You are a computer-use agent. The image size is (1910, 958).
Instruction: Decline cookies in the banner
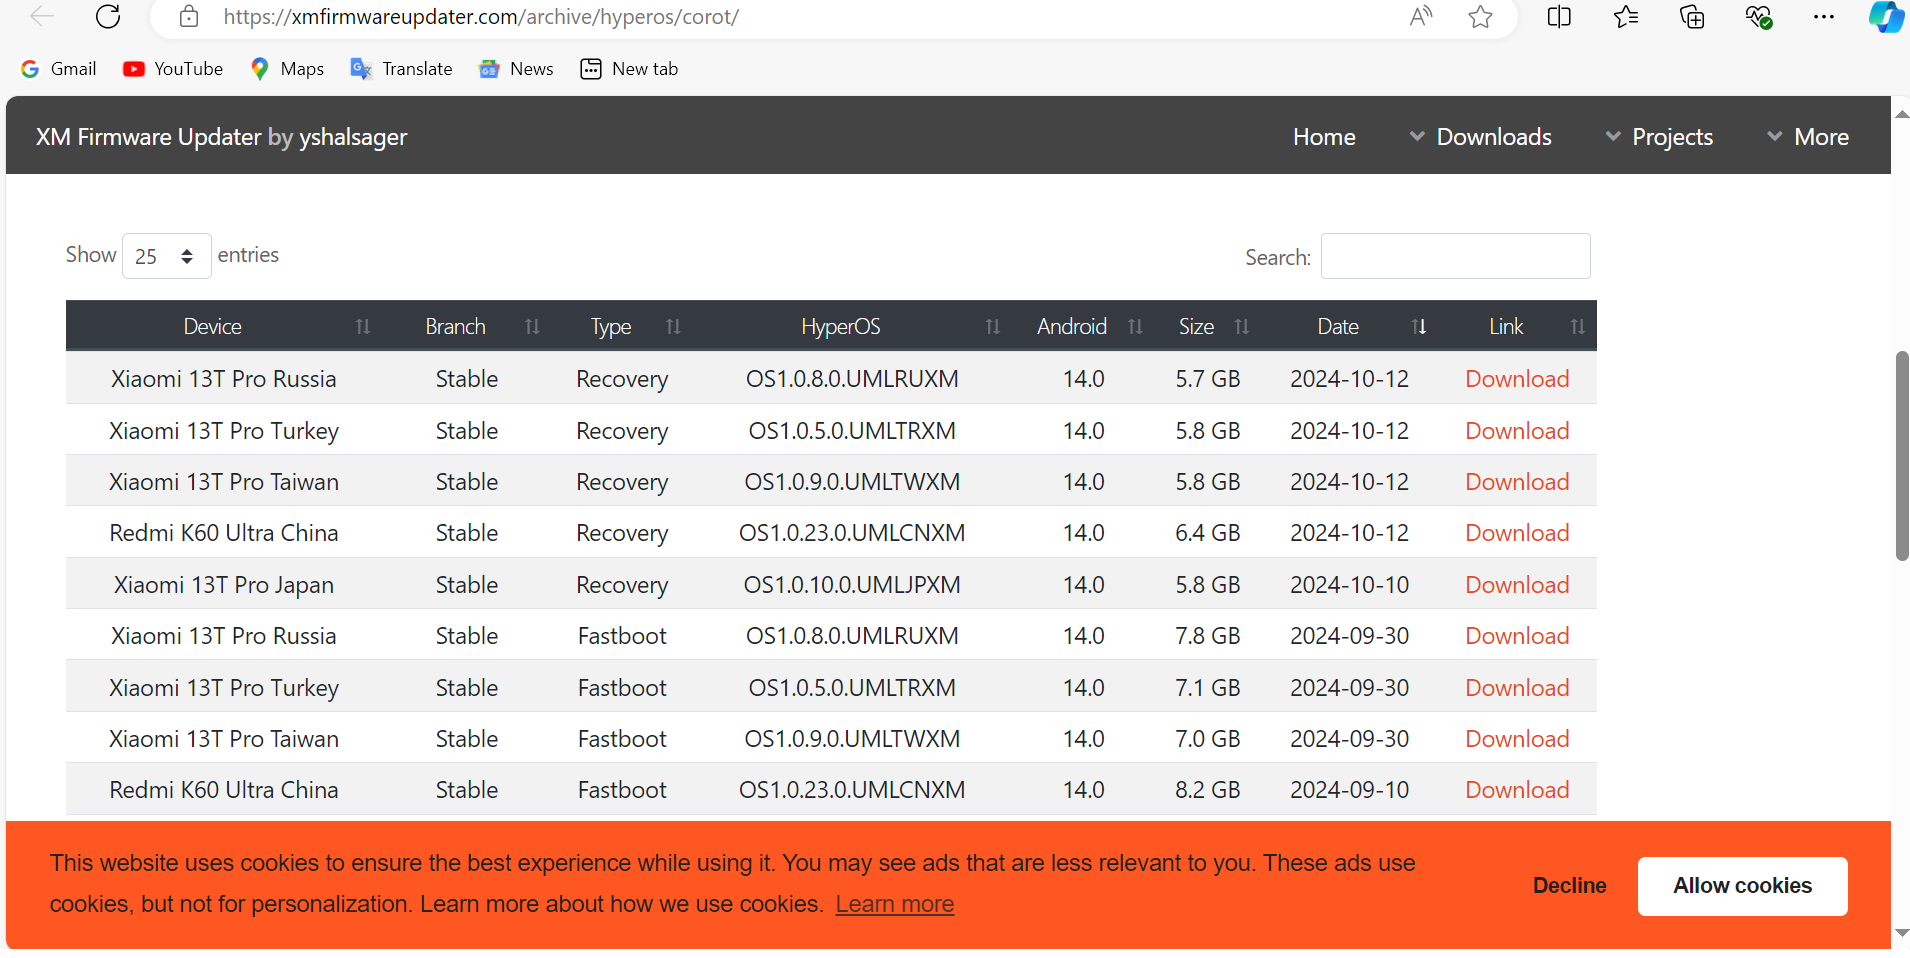(1570, 886)
